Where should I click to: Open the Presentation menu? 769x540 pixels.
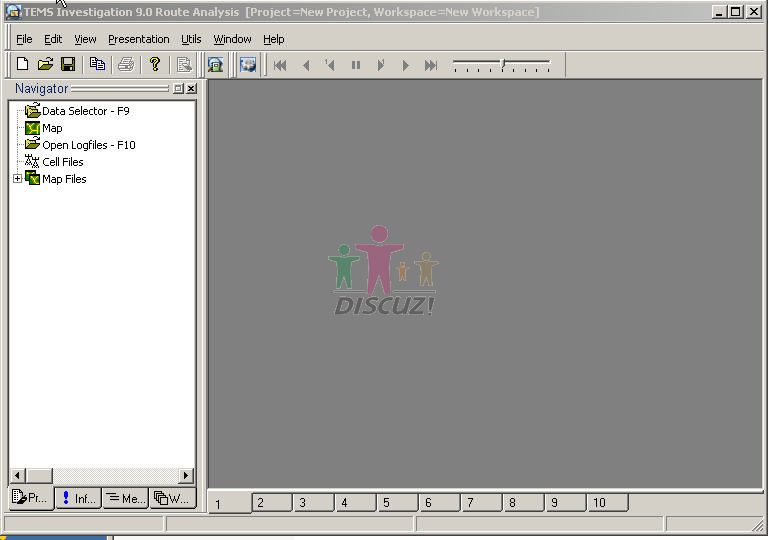[x=138, y=39]
